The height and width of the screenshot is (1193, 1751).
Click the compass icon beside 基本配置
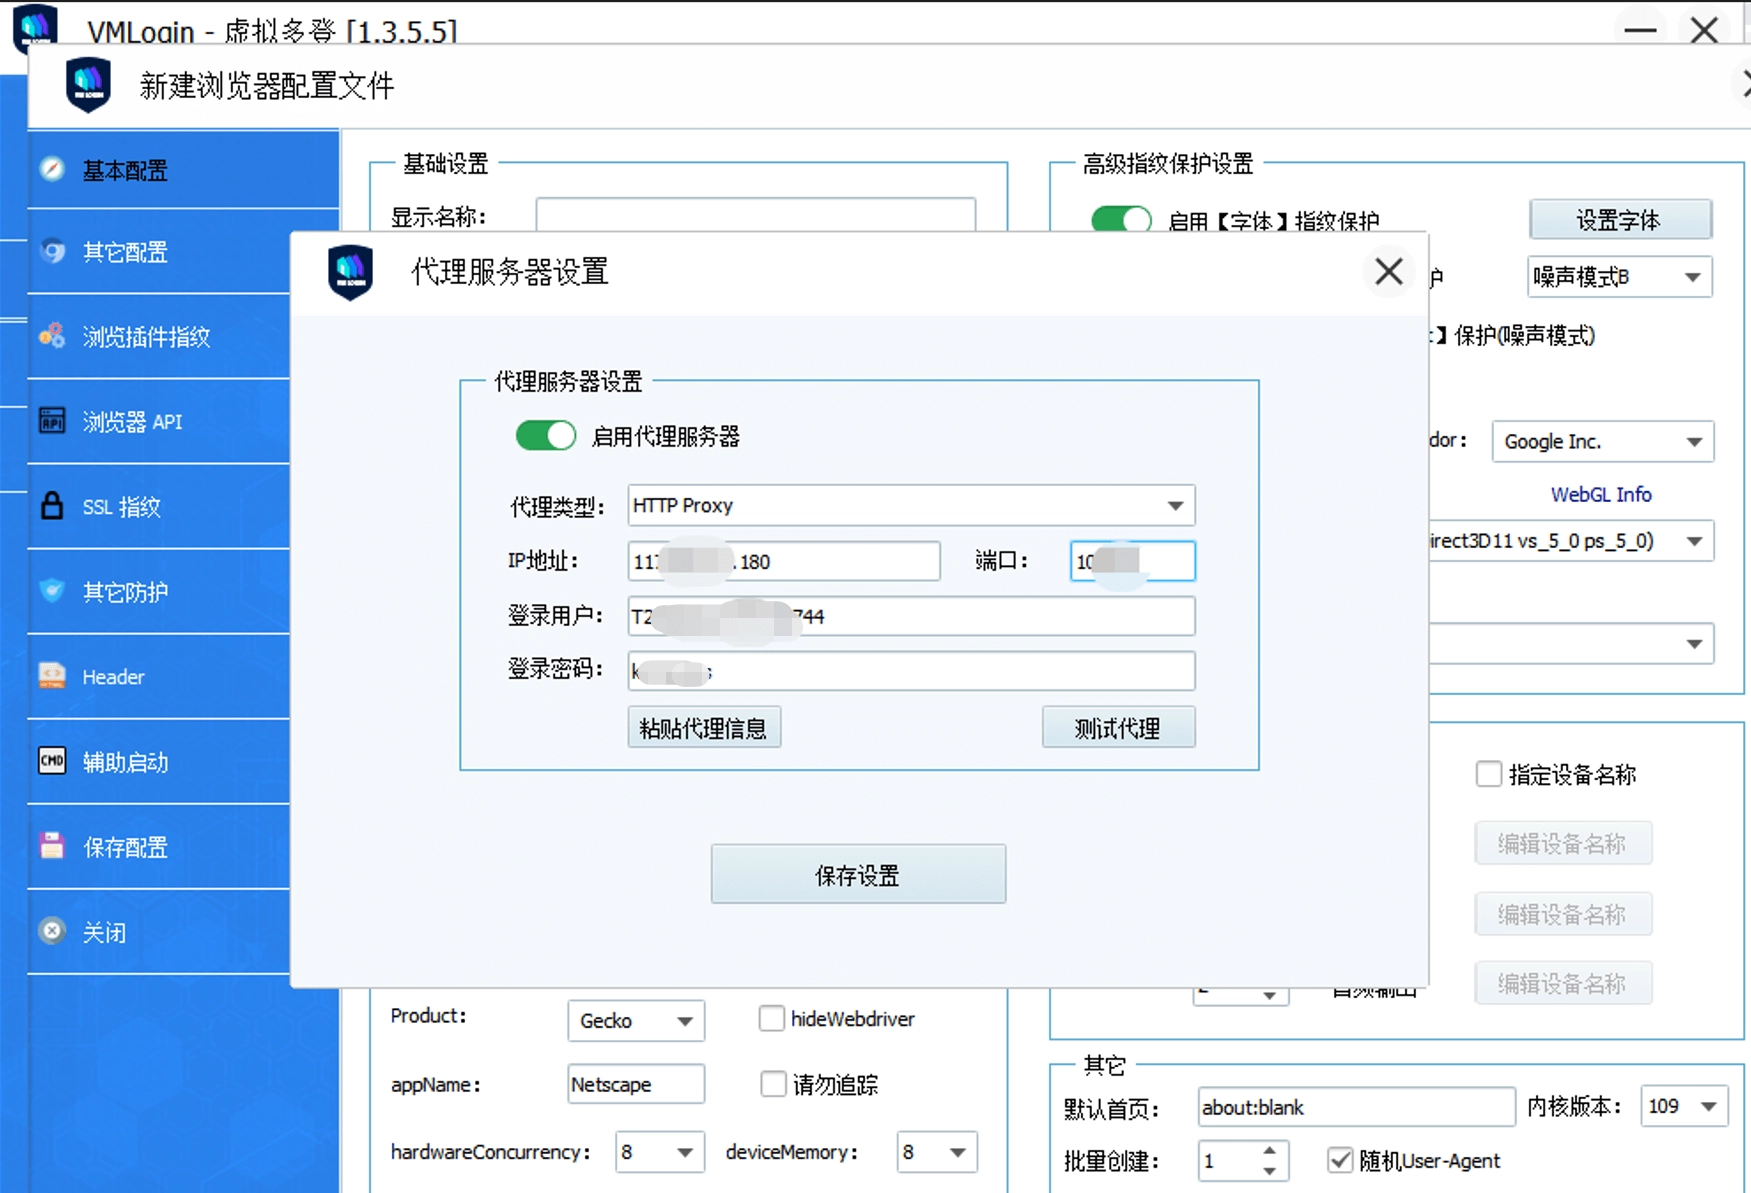point(52,169)
